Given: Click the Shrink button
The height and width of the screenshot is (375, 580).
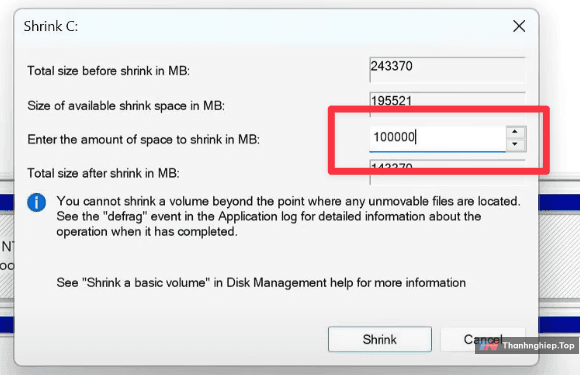Looking at the screenshot, I should point(380,339).
